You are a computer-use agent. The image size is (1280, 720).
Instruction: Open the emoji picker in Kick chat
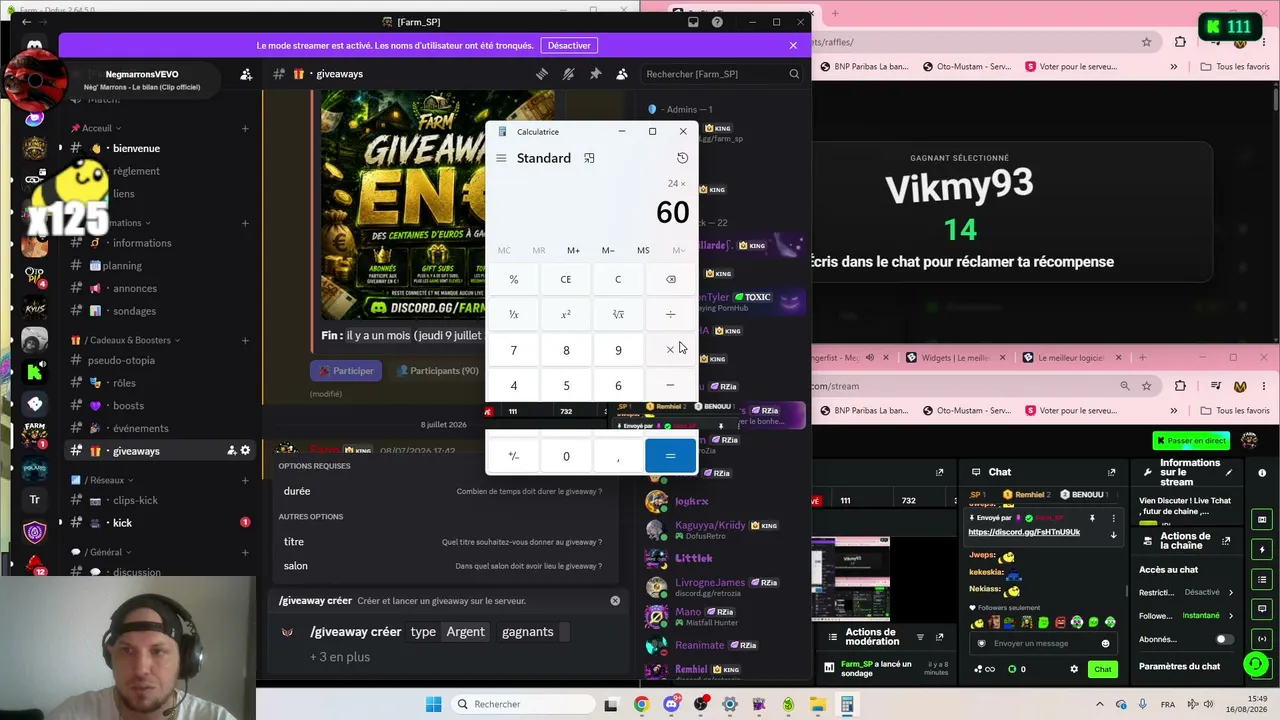(1105, 643)
